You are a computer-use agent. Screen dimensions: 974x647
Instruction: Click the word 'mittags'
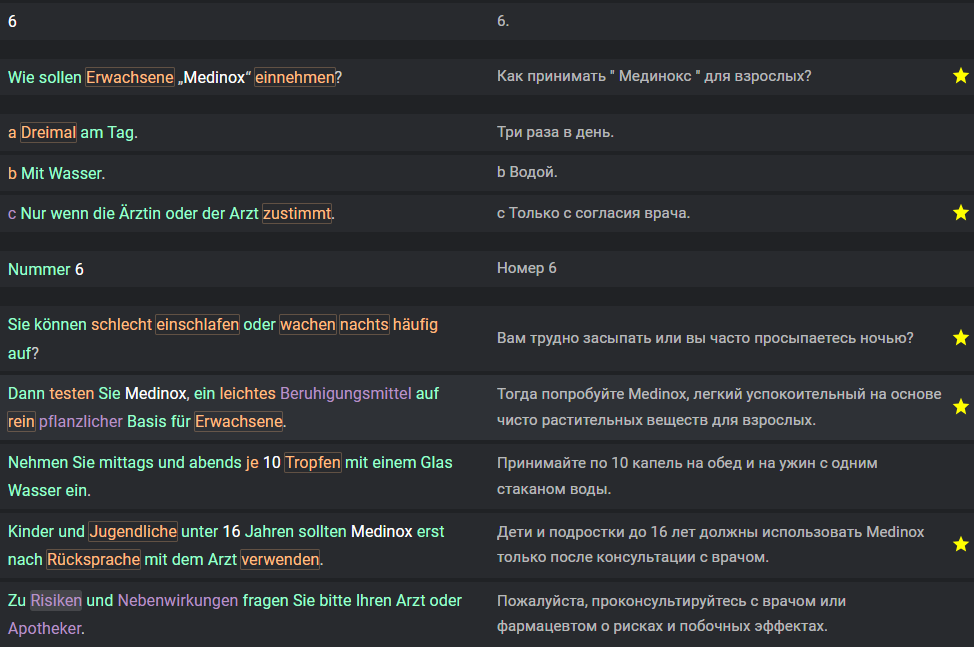127,462
